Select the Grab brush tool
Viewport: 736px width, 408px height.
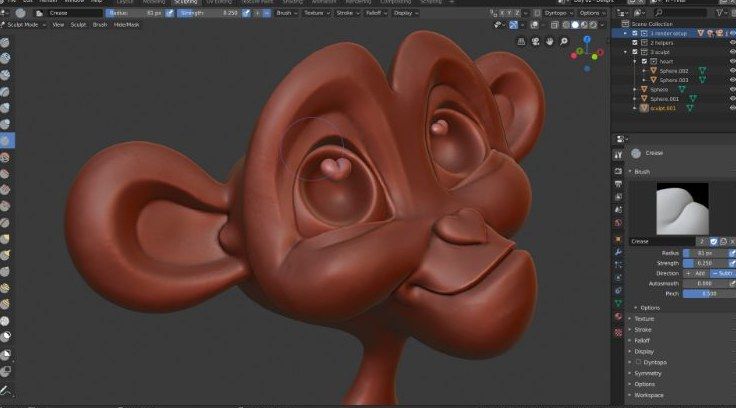click(5, 239)
